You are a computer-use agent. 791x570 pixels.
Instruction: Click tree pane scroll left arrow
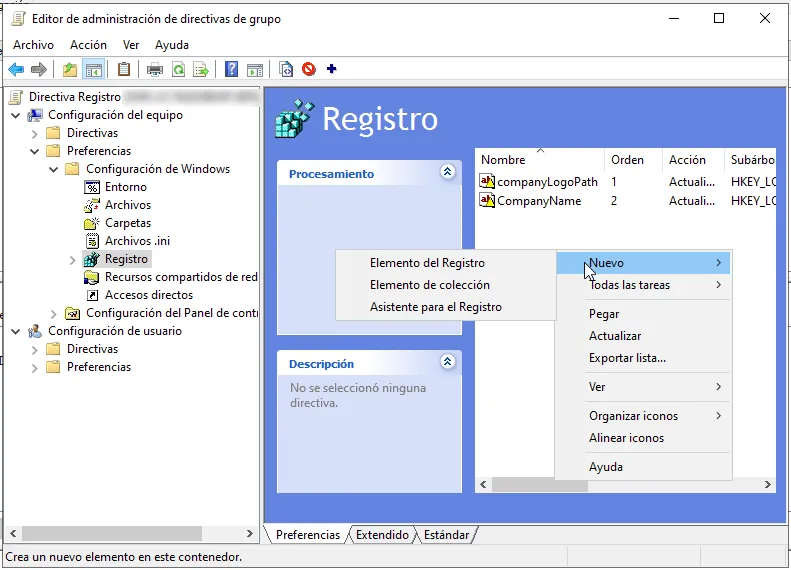13,534
